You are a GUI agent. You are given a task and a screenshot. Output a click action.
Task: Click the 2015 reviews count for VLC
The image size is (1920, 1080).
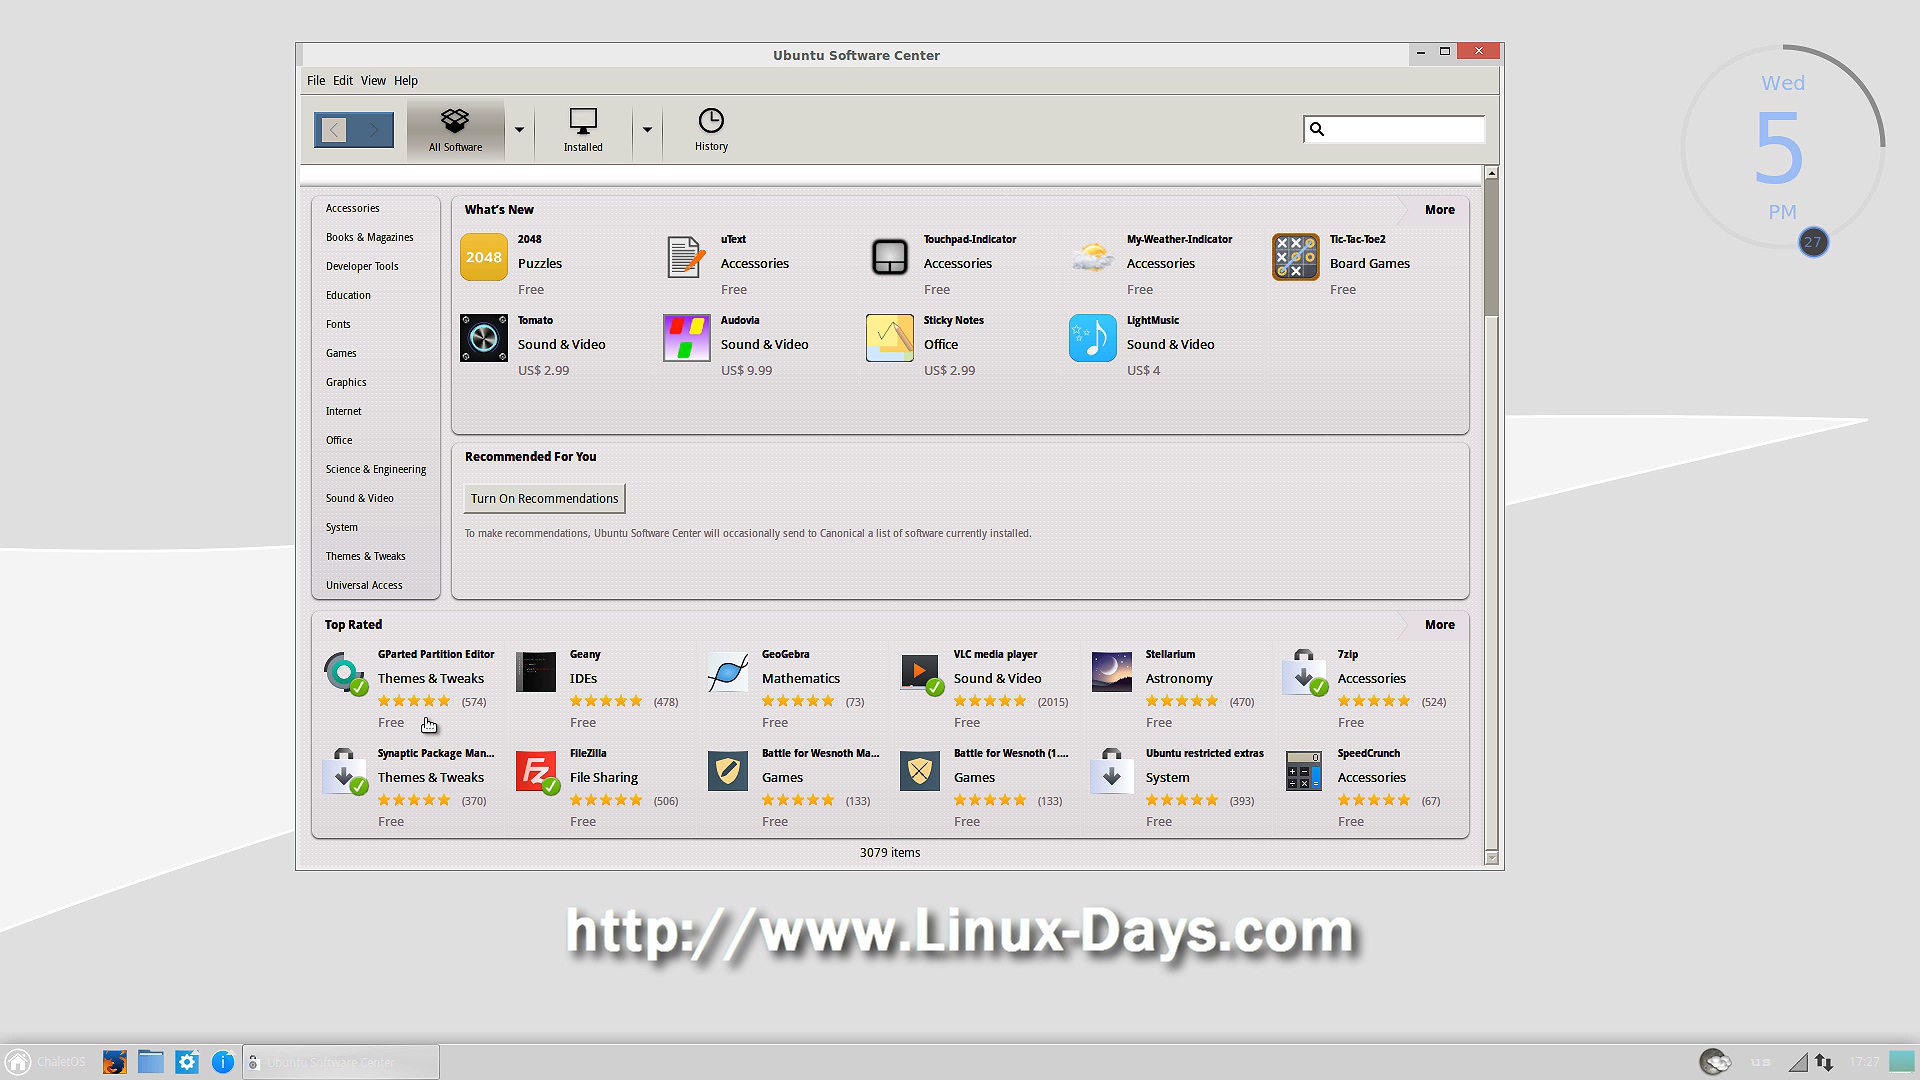pyautogui.click(x=1053, y=702)
